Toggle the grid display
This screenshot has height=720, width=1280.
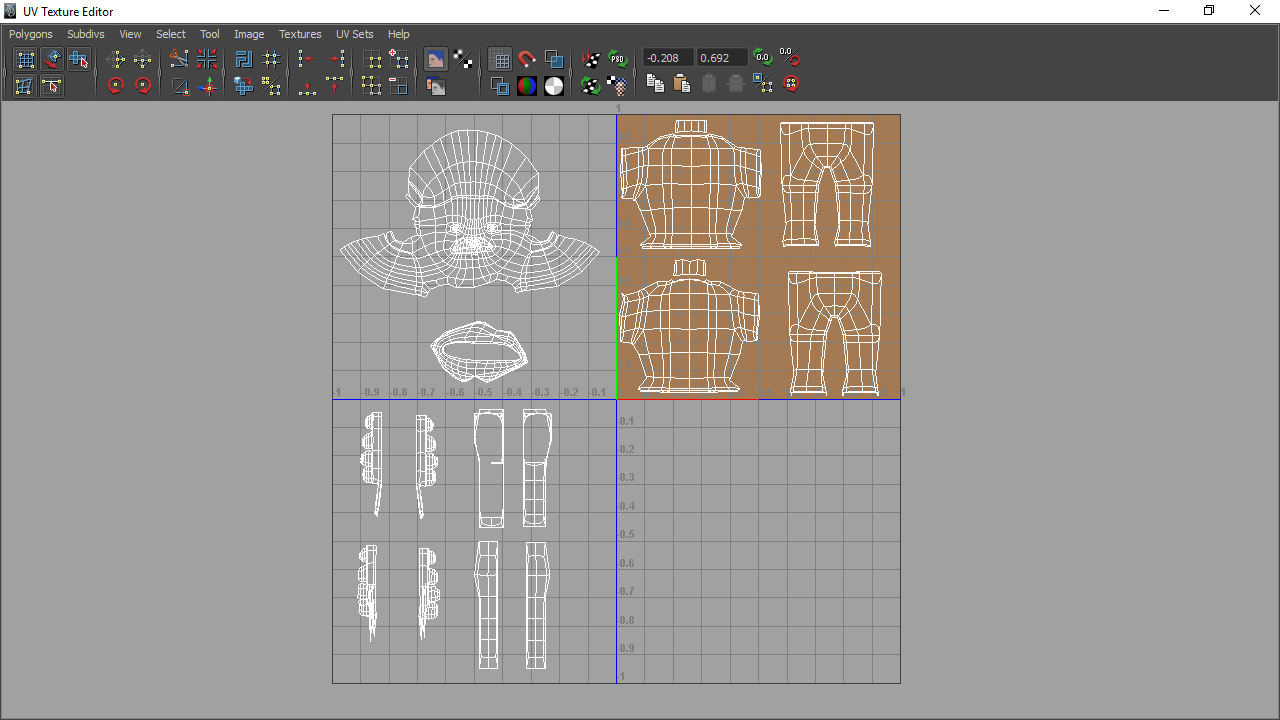pyautogui.click(x=500, y=58)
